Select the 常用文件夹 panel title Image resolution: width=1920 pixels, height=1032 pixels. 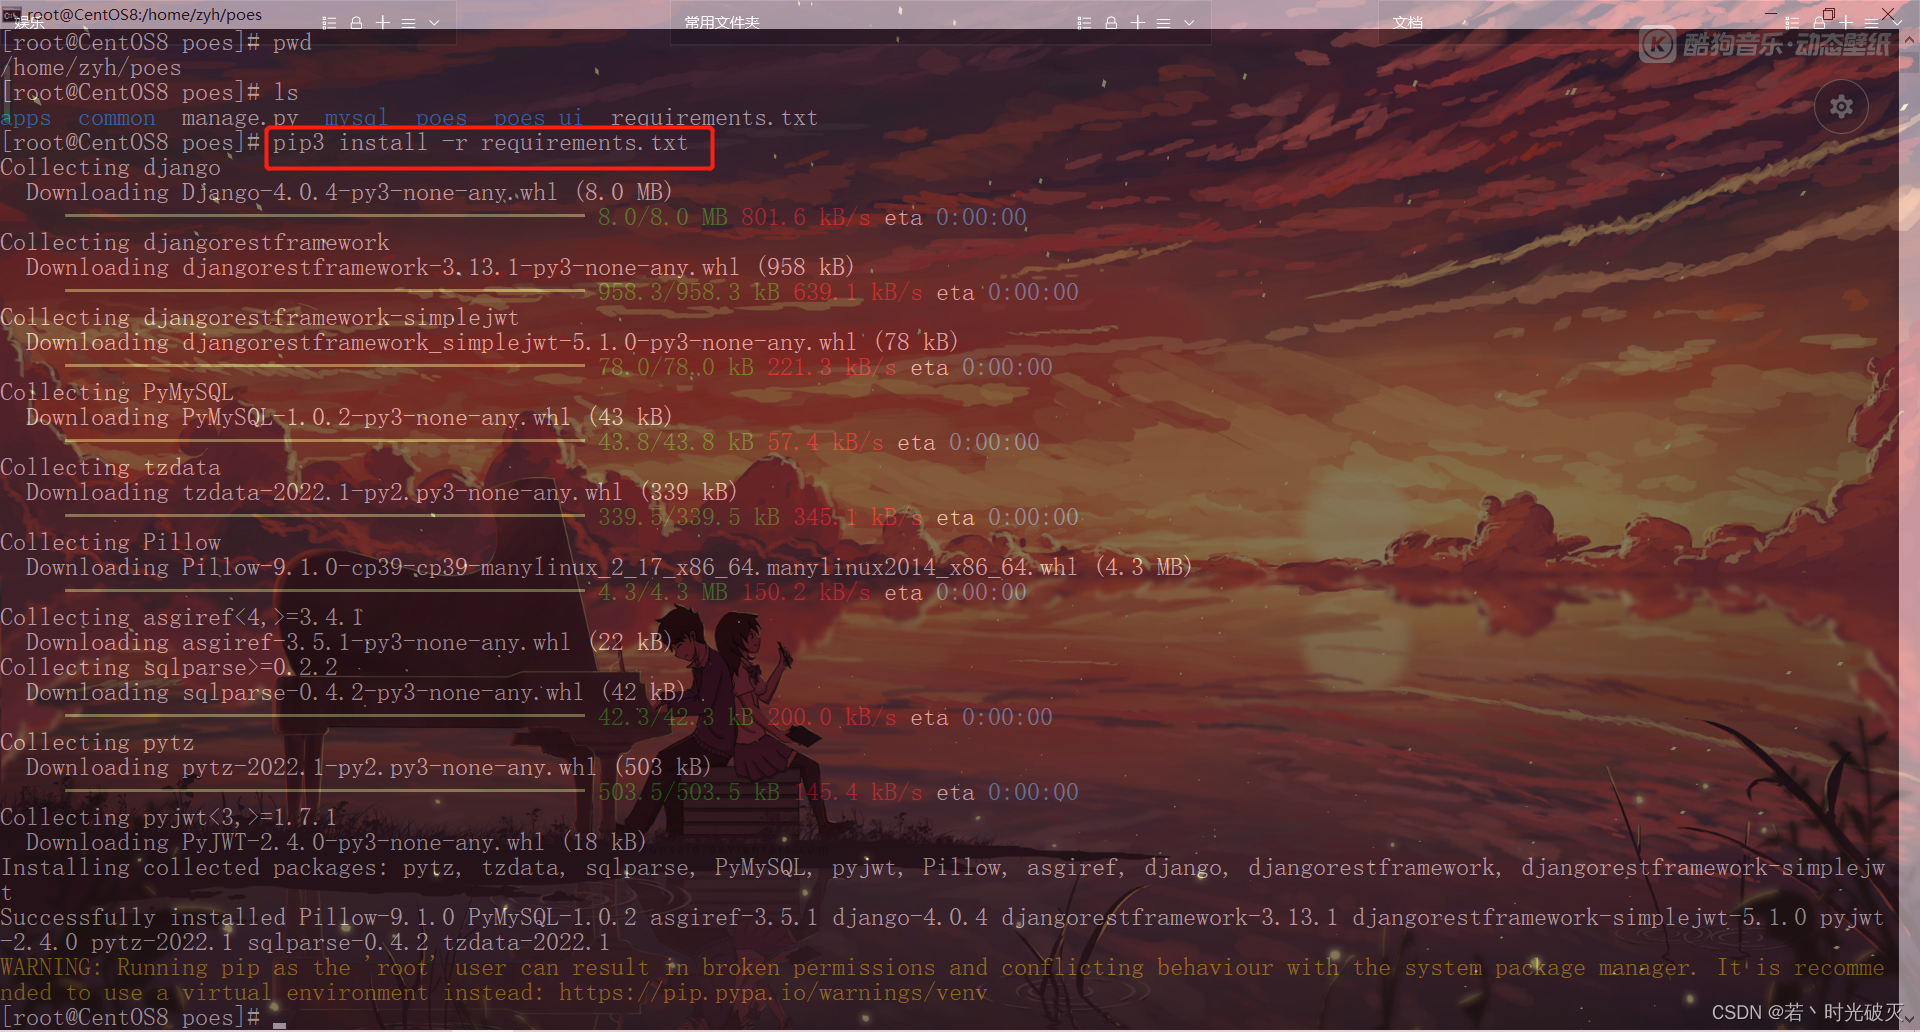[x=722, y=22]
